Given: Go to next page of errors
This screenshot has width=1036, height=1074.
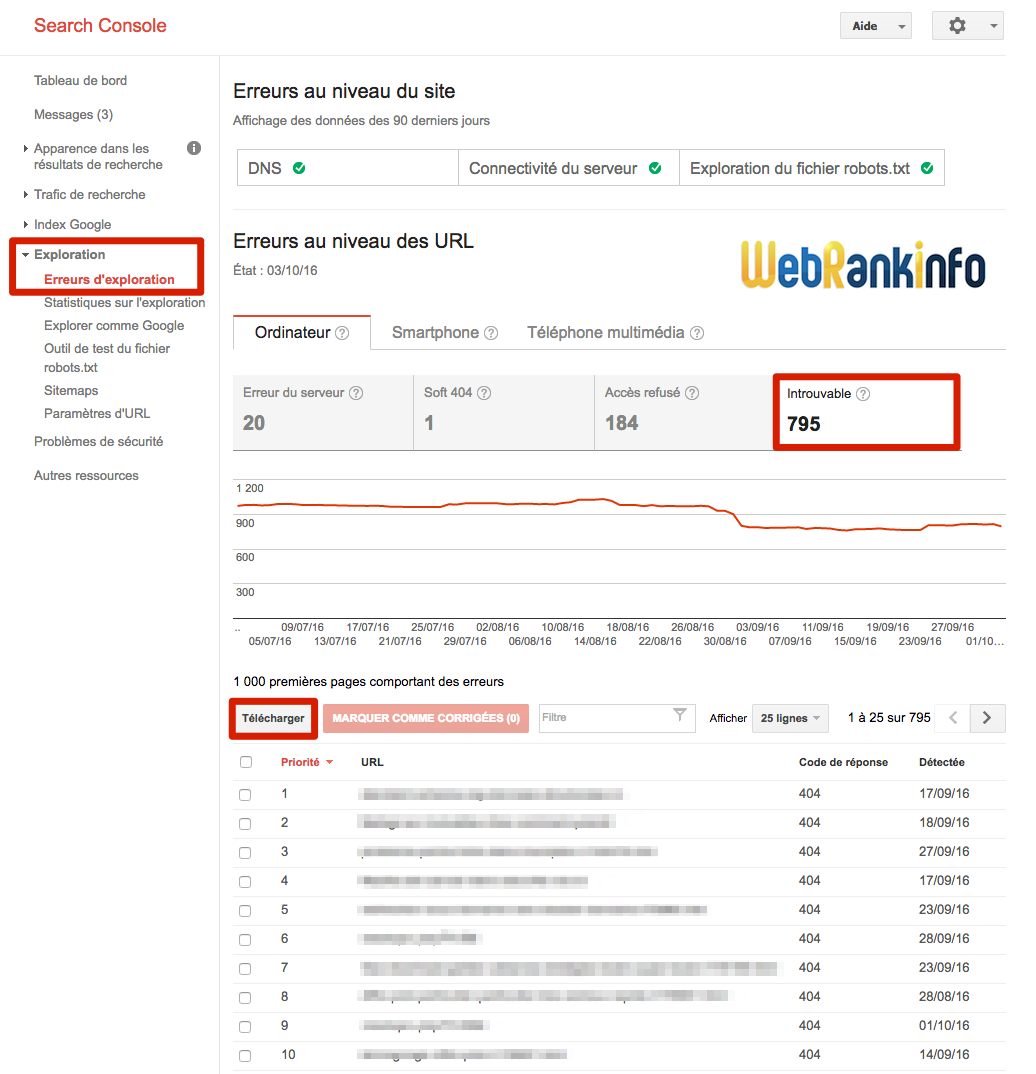Looking at the screenshot, I should 987,718.
